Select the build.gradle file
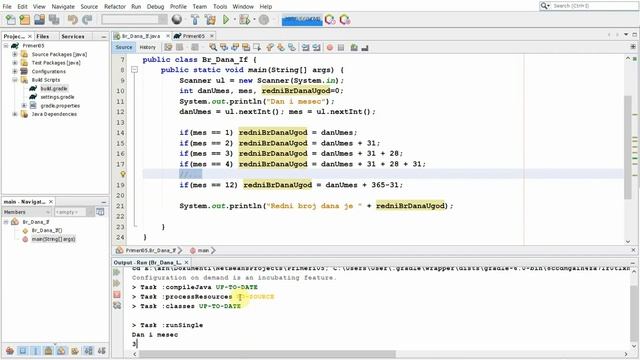 (53, 89)
